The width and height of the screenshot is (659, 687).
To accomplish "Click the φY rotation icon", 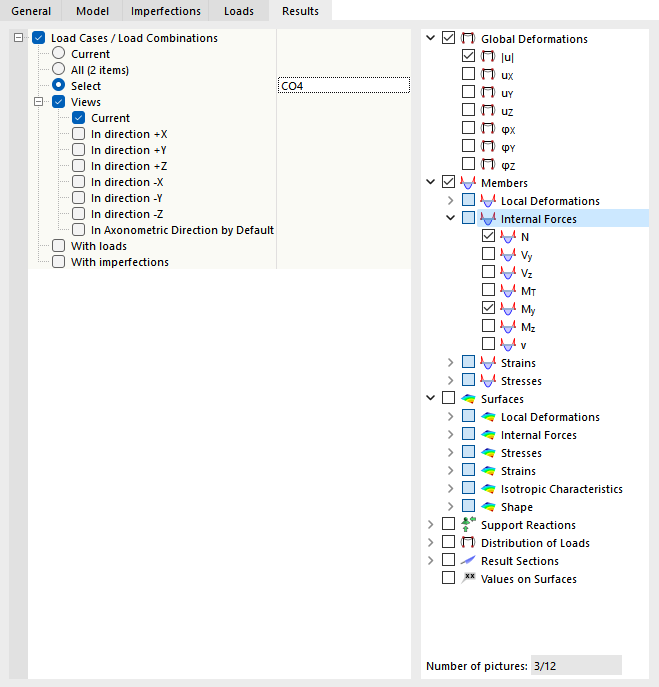I will click(488, 146).
